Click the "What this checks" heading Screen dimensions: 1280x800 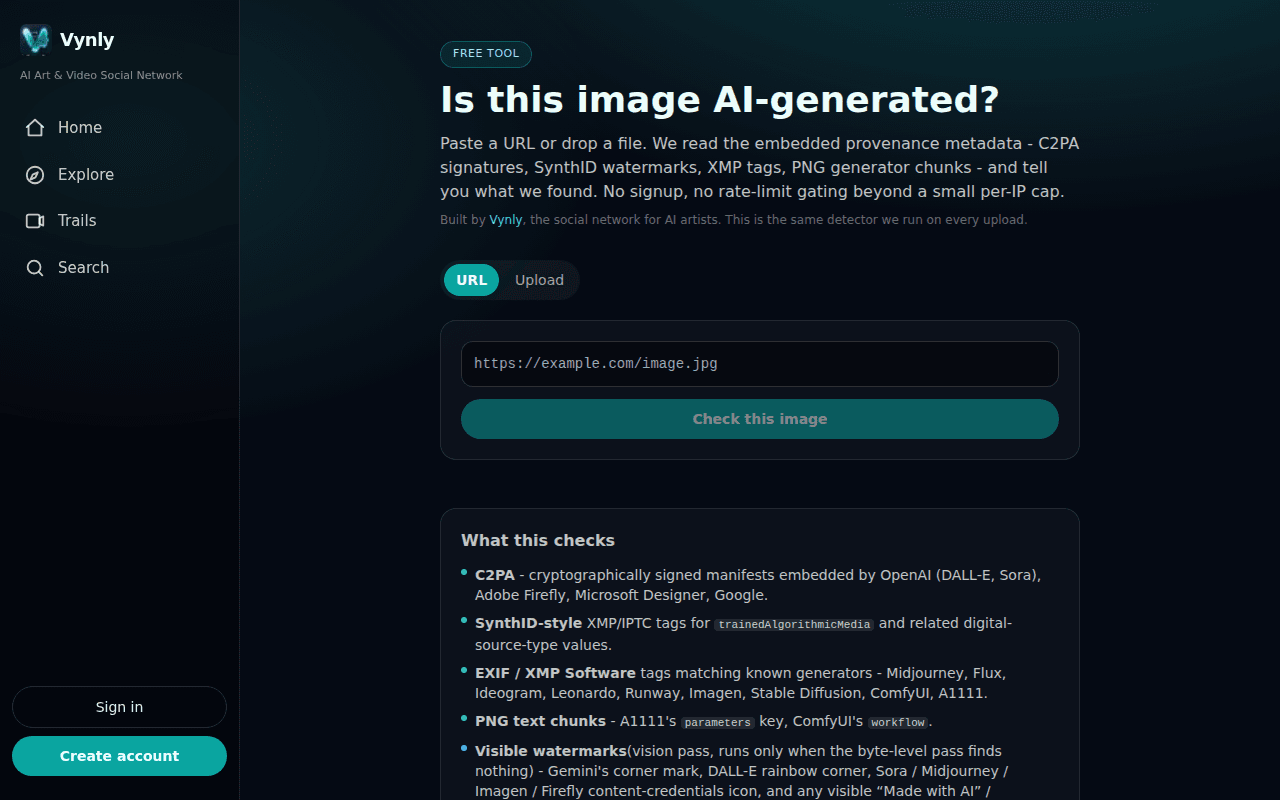(538, 540)
